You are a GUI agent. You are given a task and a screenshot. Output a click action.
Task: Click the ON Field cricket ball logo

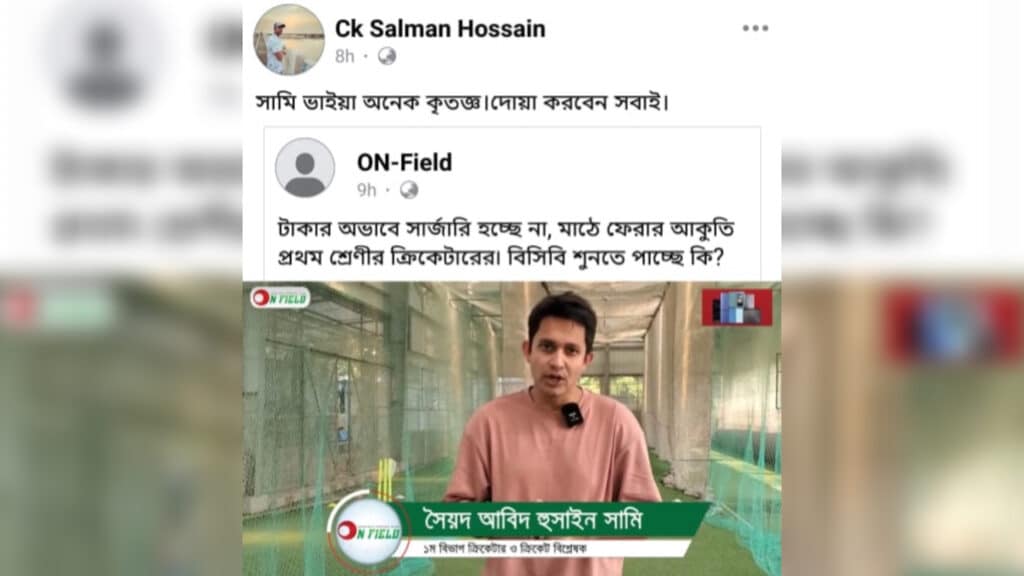[x=368, y=532]
